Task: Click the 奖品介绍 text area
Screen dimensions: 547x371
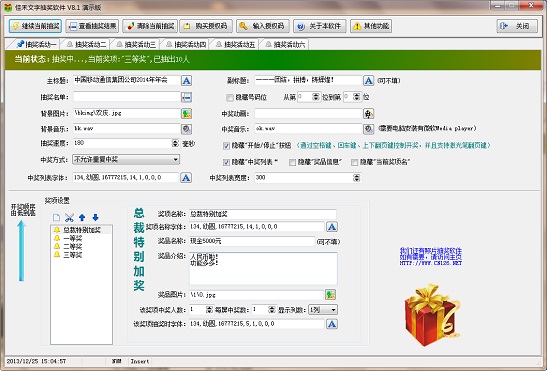Action: (x=263, y=268)
